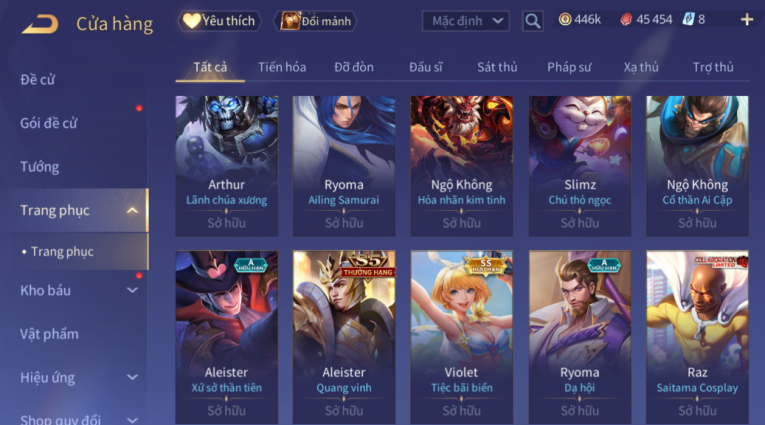Select Violet Tiệc bãi biển skin card
765x425 pixels.
pyautogui.click(x=462, y=337)
